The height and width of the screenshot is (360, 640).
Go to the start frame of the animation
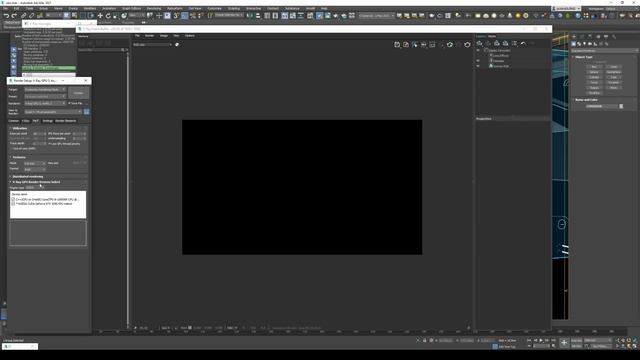point(529,340)
